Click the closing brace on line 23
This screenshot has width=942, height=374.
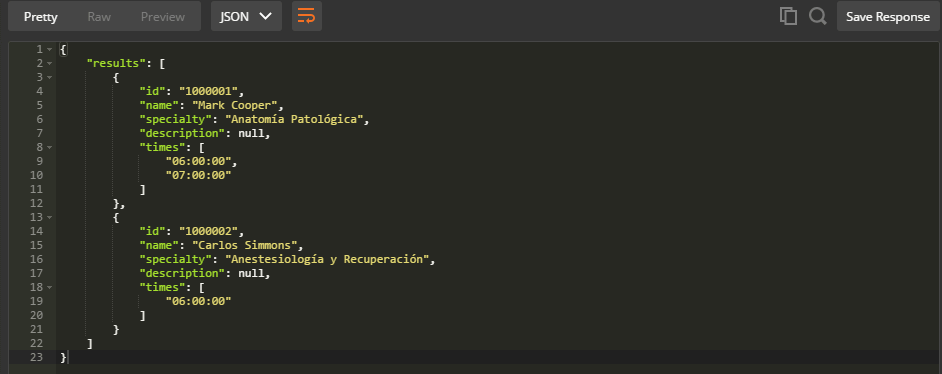point(63,357)
